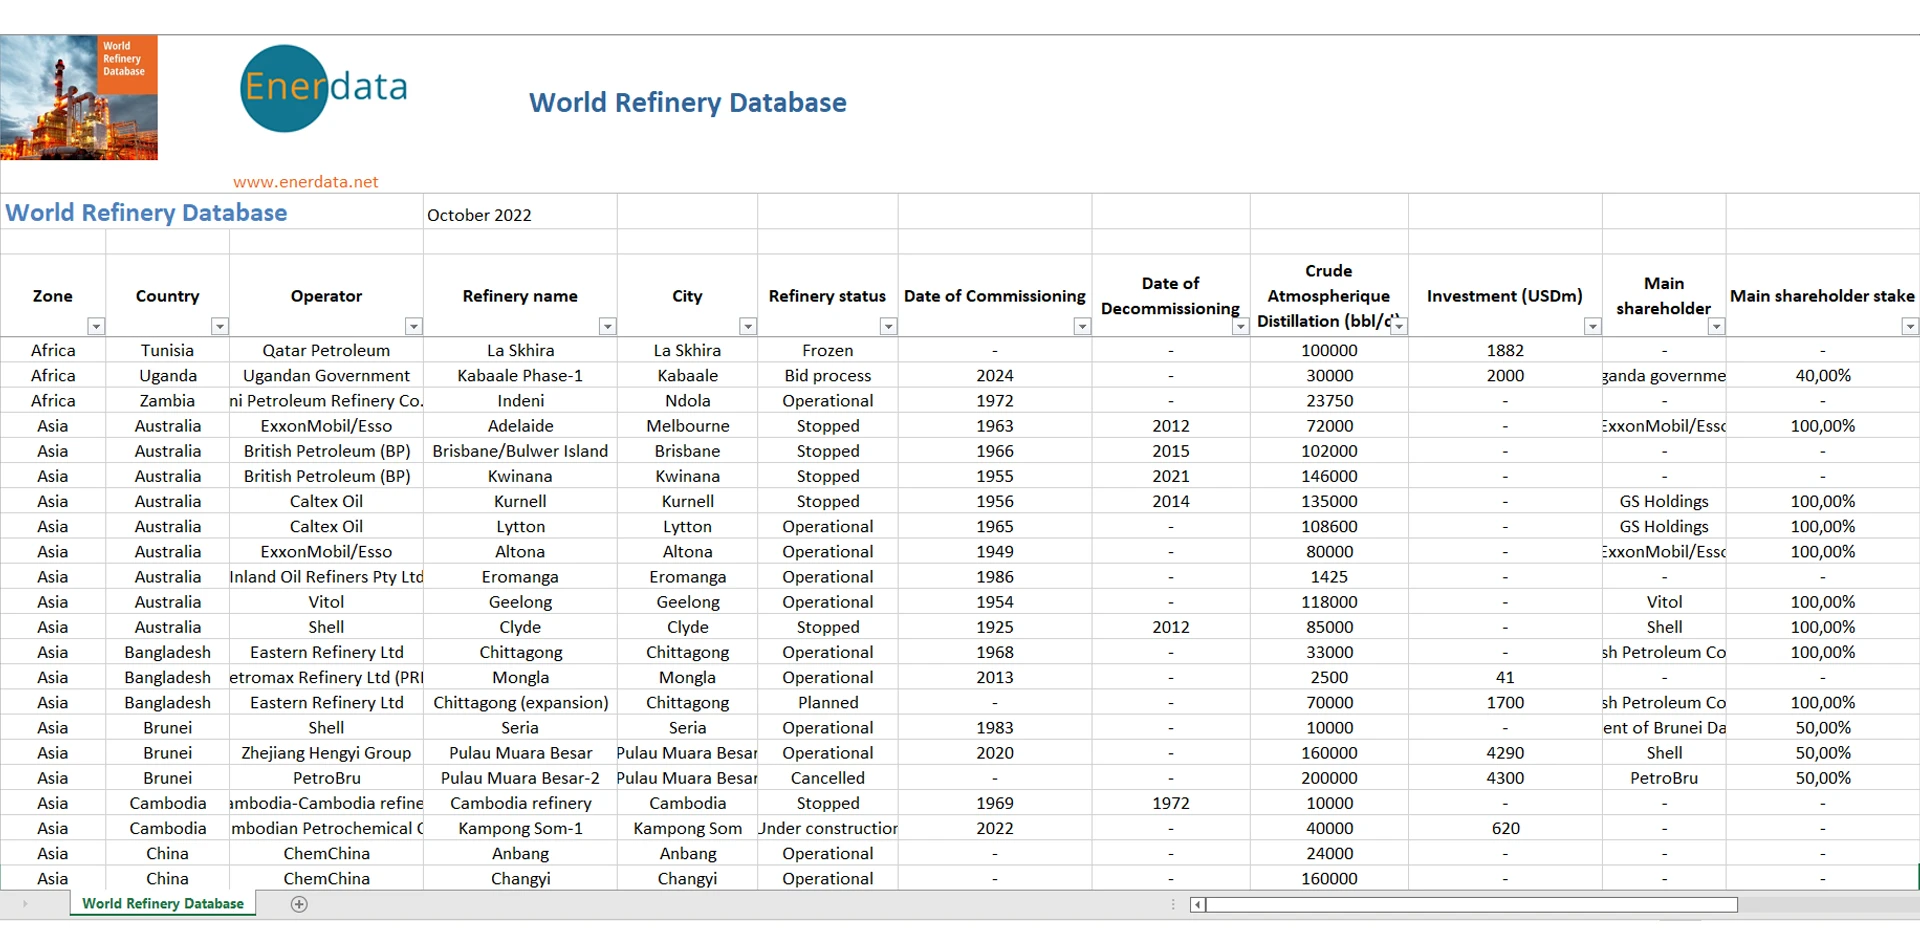The width and height of the screenshot is (1920, 952).
Task: Select the Chittagong (expansion) refinery cell
Action: pos(520,703)
